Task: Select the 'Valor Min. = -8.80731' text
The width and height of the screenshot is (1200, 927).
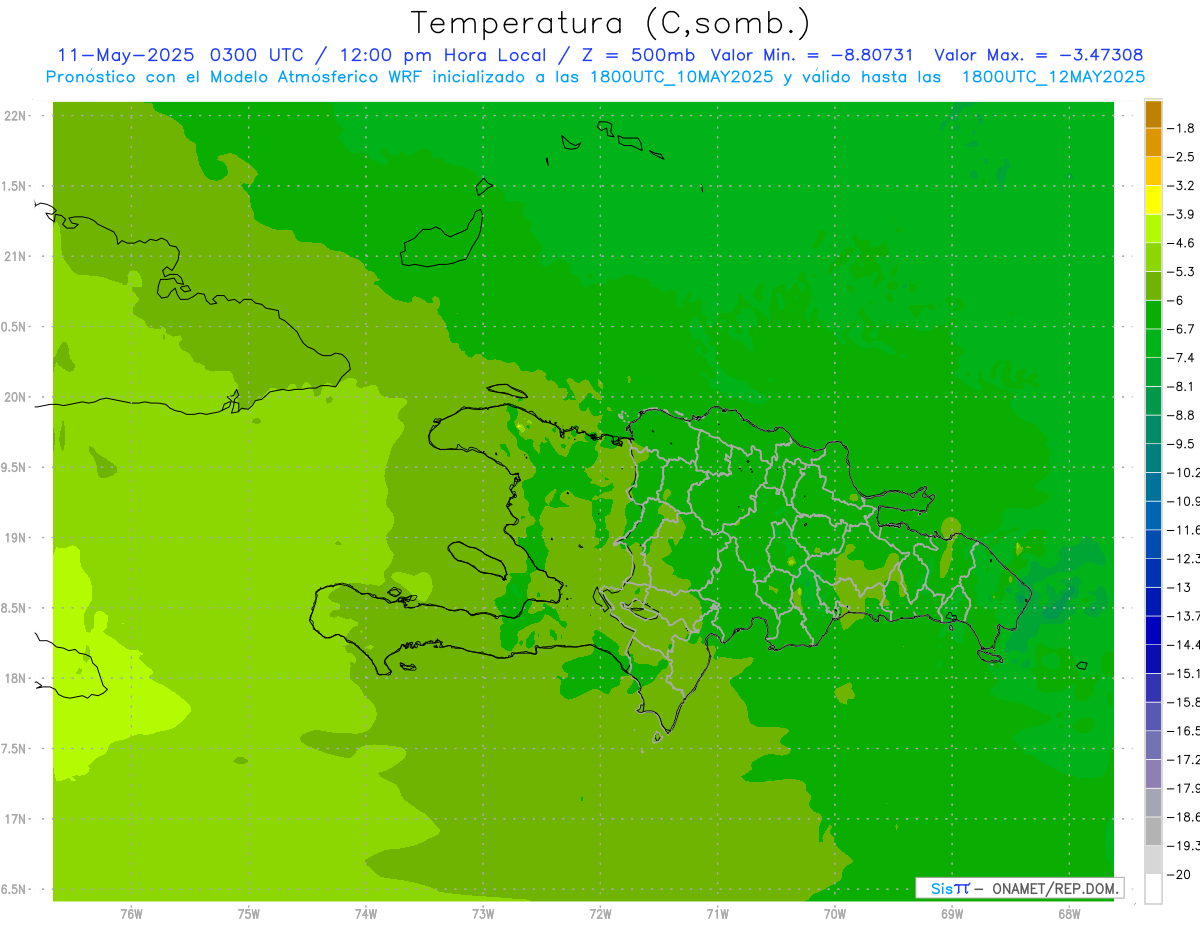Action: coord(813,55)
